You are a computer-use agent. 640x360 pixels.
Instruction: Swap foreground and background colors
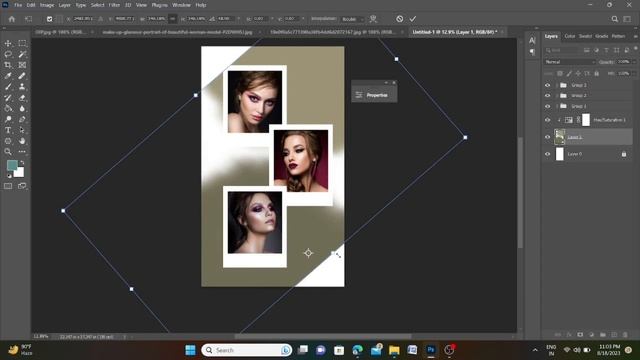pos(22,163)
